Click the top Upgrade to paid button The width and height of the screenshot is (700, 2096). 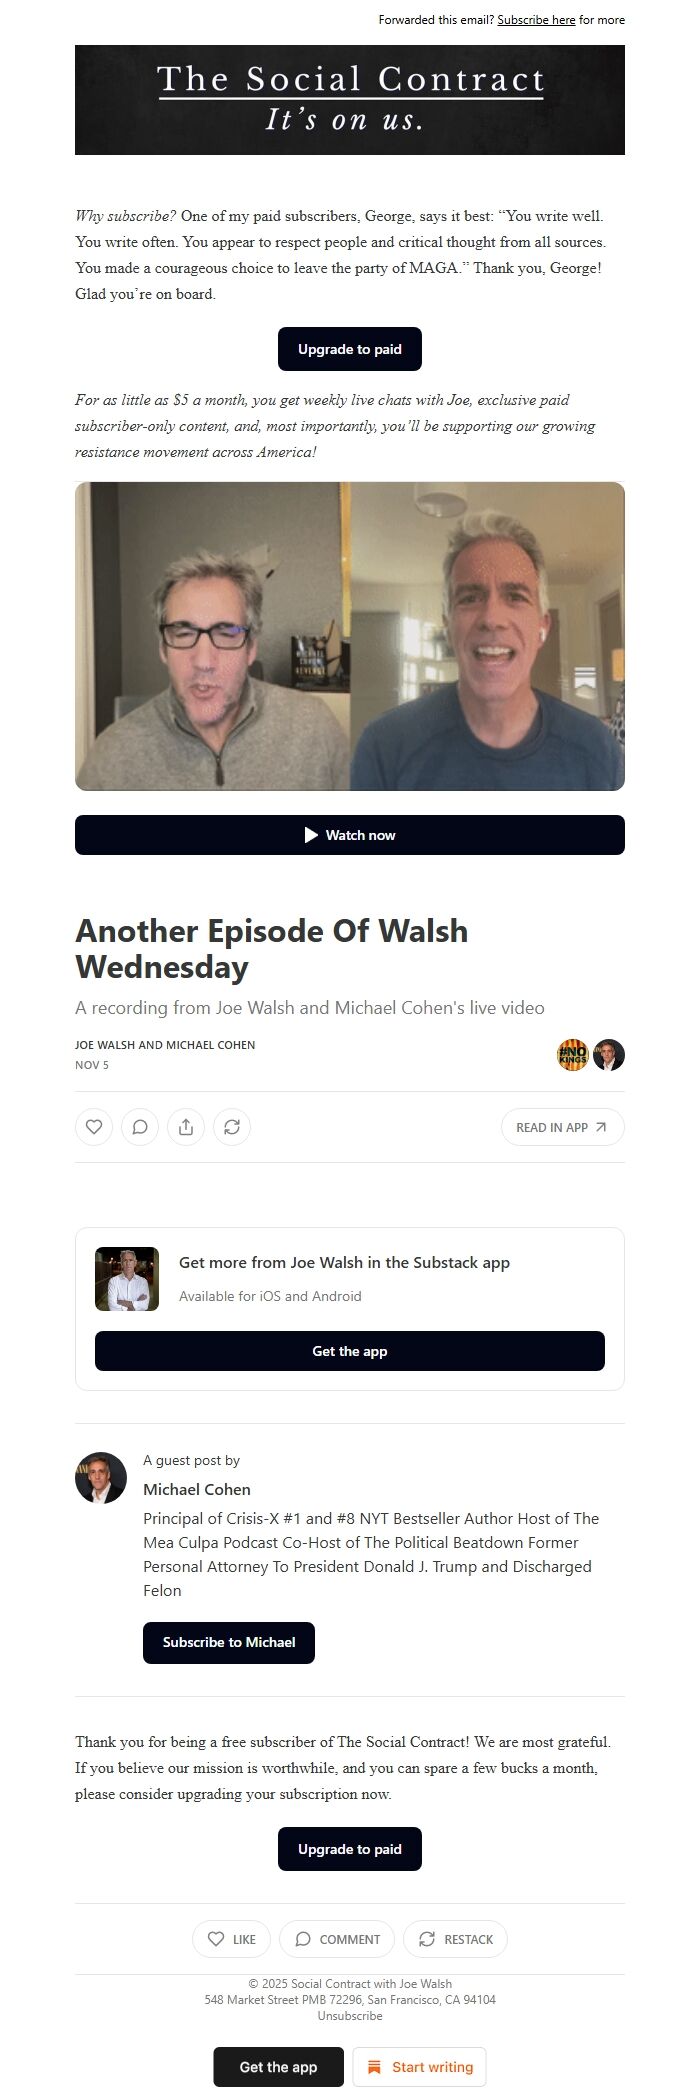pos(350,349)
